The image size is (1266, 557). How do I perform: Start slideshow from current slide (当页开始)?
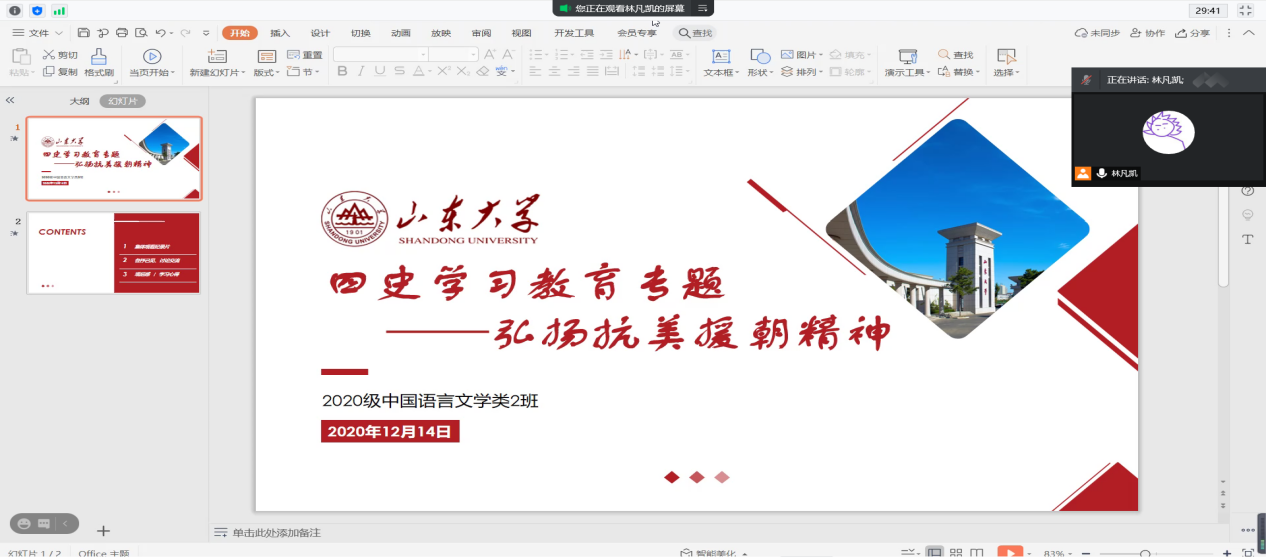(x=152, y=57)
